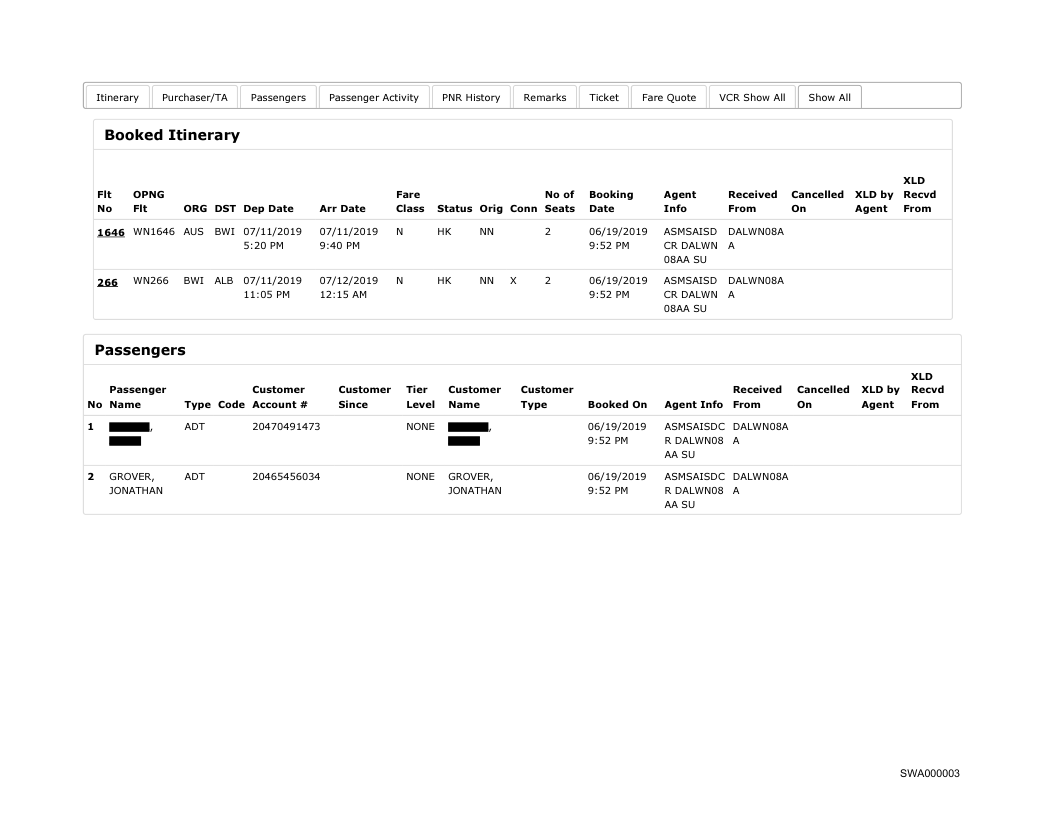Go to the Remarks tab
1056x816 pixels.
pyautogui.click(x=544, y=97)
